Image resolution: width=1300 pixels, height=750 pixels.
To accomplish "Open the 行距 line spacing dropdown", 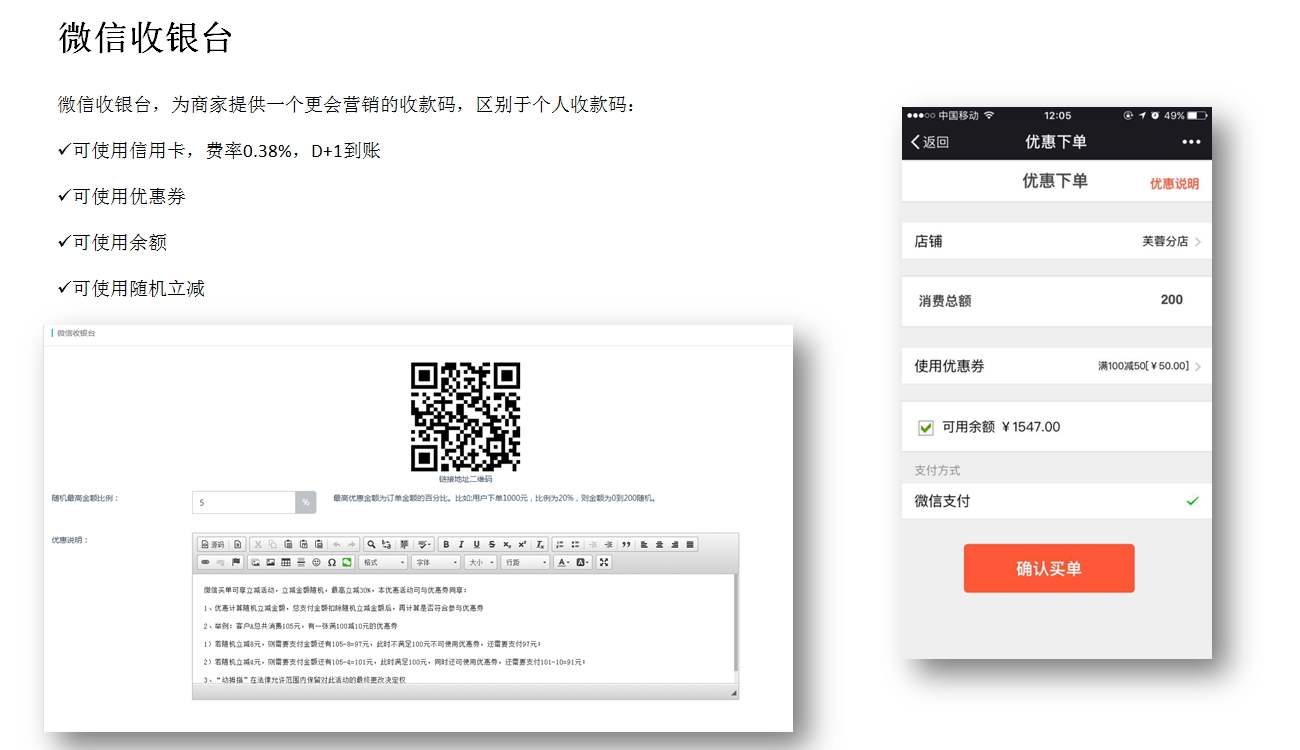I will coord(525,562).
